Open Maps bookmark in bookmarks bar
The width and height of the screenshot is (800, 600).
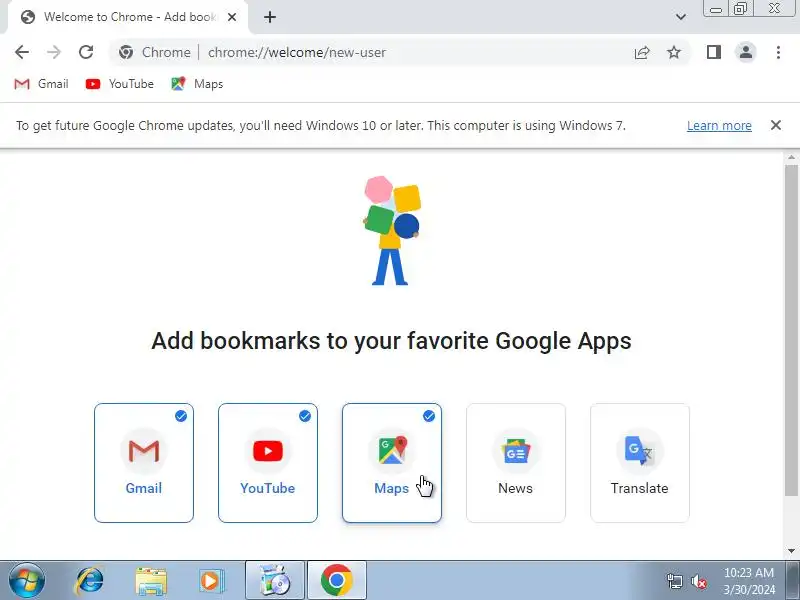point(197,84)
